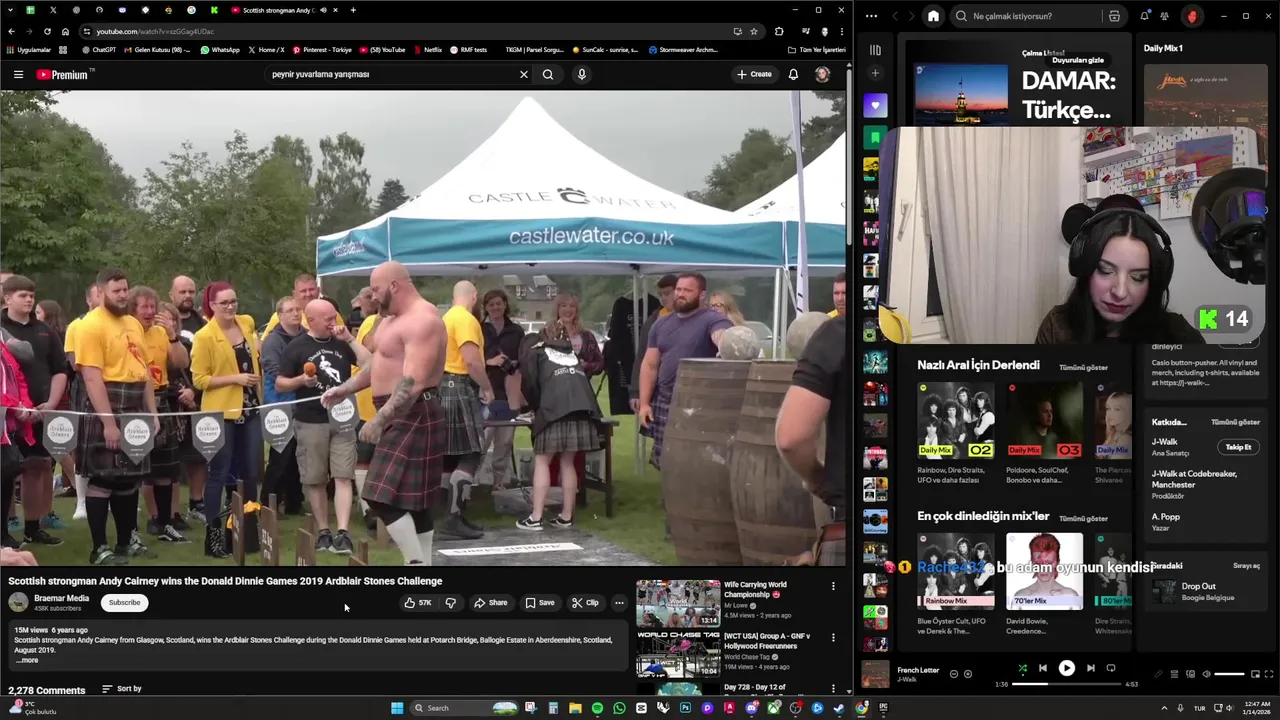
Task: Run the YouTube search magnifier button
Action: [x=548, y=74]
